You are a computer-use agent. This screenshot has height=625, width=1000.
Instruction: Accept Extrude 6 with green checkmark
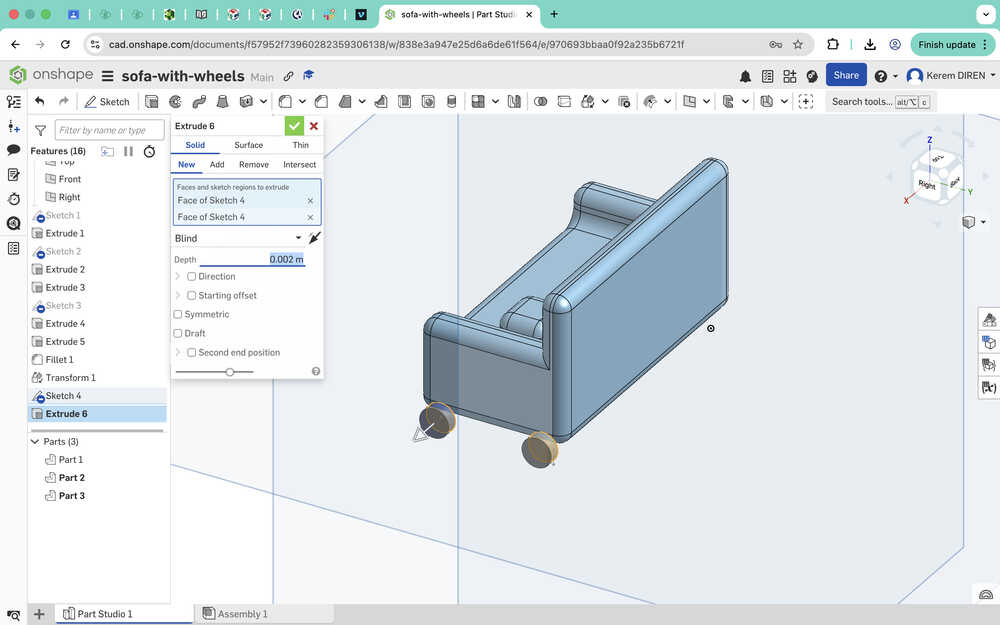(x=294, y=126)
